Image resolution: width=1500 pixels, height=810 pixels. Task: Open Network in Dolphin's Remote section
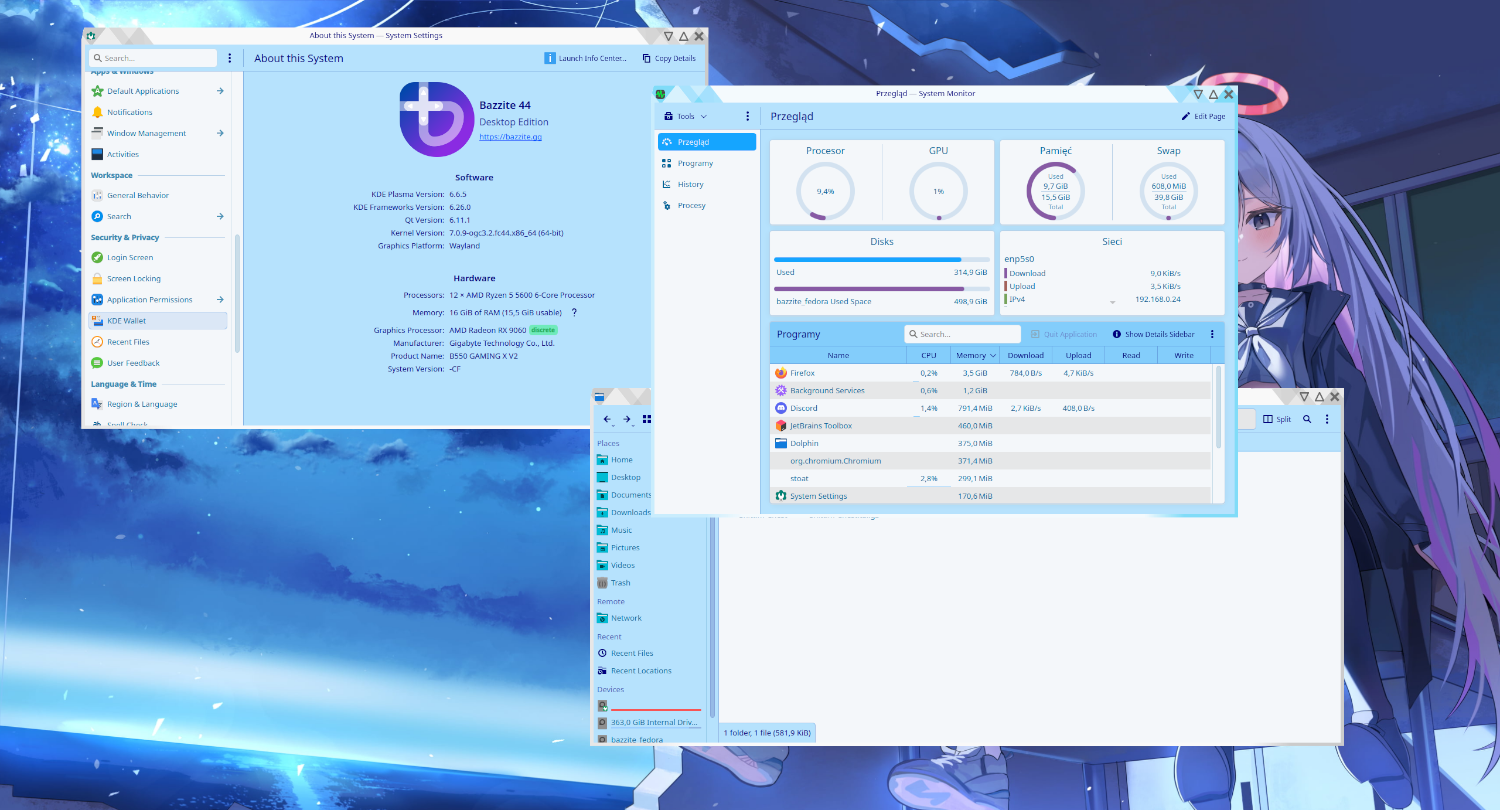652,618
